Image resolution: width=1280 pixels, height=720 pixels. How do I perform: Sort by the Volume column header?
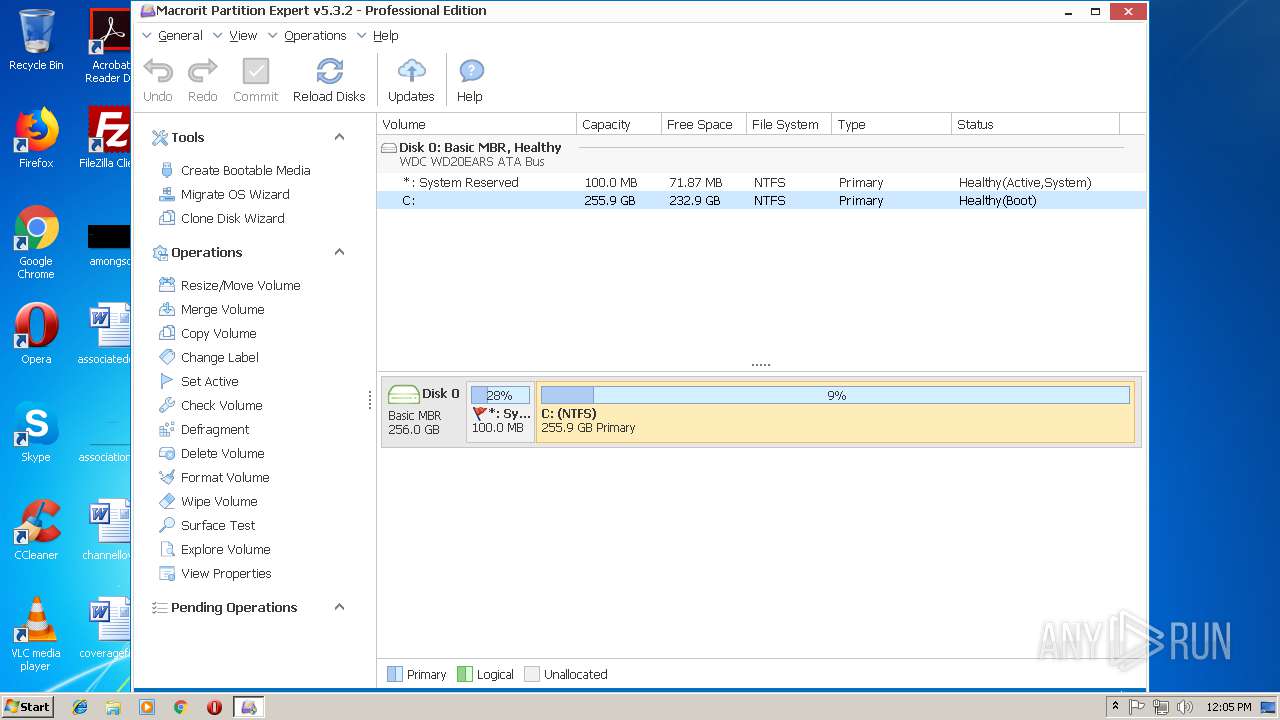[477, 124]
